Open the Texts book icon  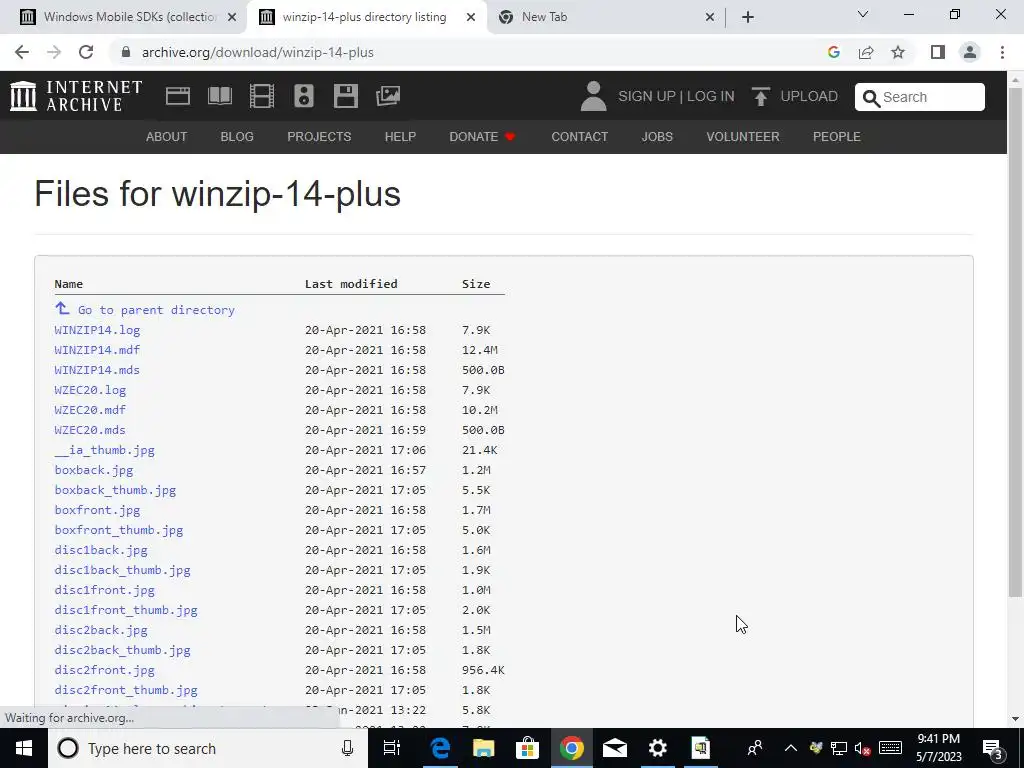tap(219, 96)
